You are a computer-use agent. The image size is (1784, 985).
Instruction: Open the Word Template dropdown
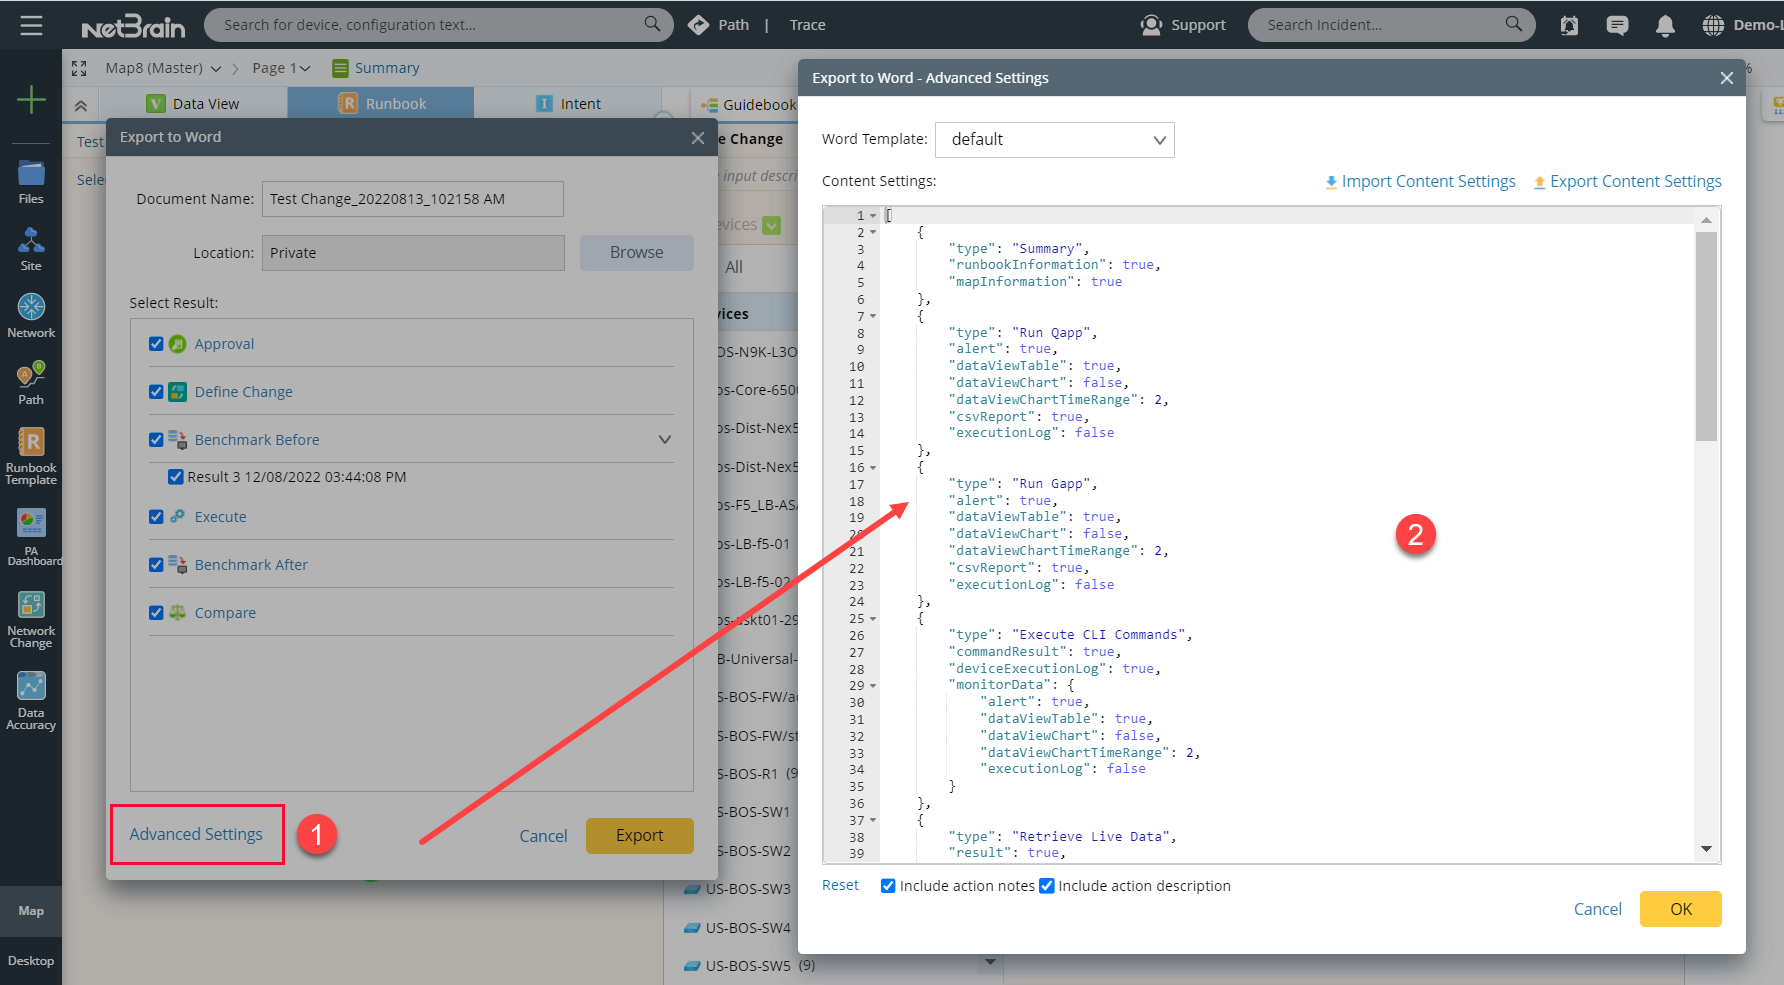point(1055,140)
